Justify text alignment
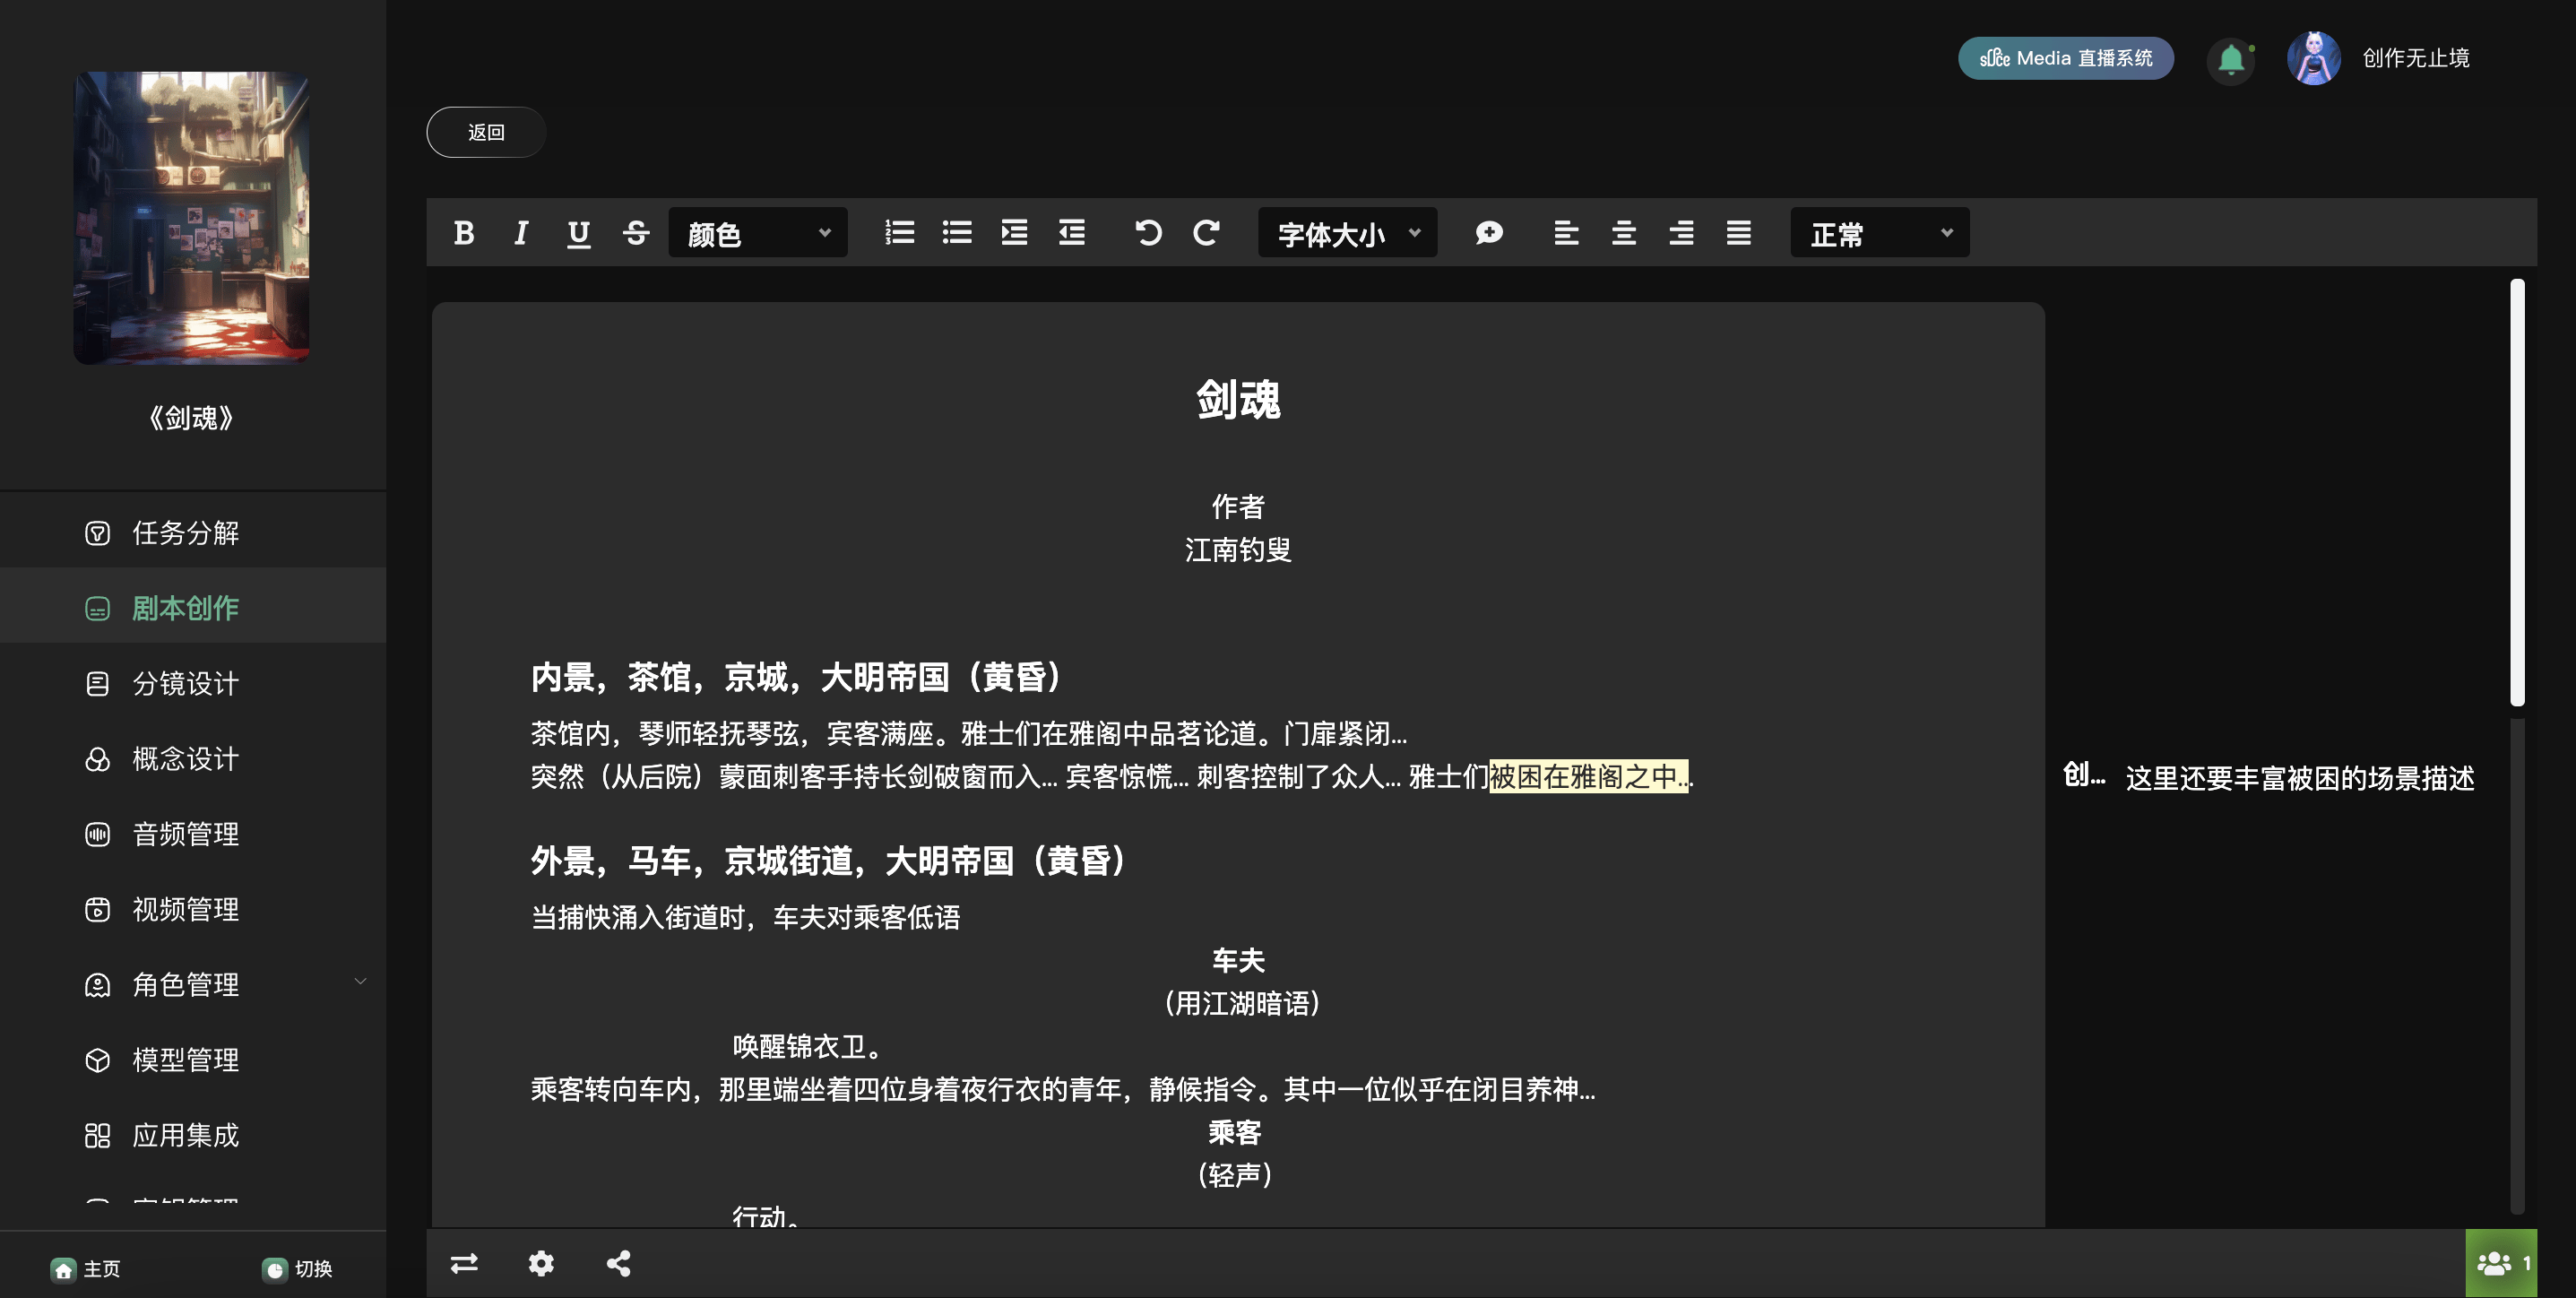Screen dimensions: 2576x1298 coord(1739,233)
